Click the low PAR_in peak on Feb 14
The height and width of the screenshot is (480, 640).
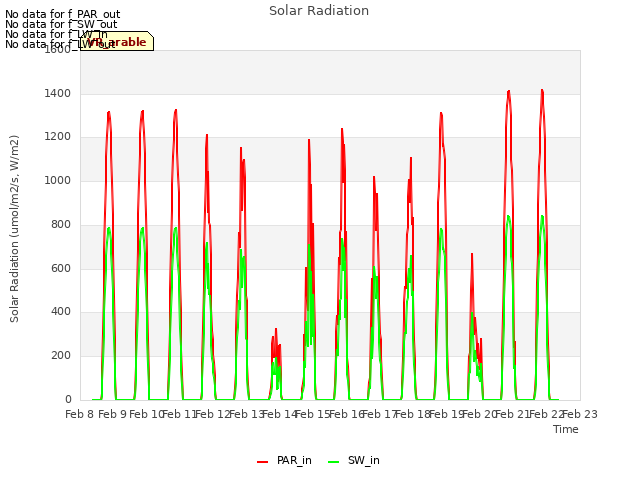276,329
